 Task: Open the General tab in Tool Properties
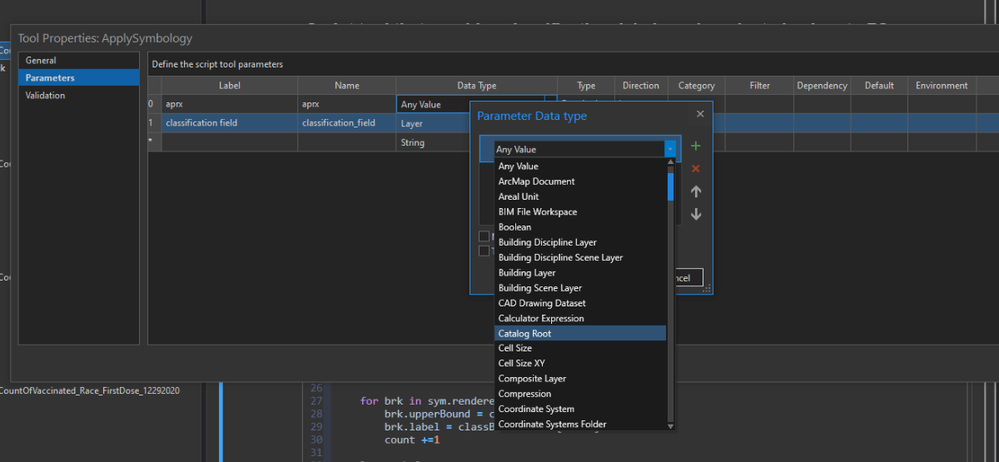point(41,61)
